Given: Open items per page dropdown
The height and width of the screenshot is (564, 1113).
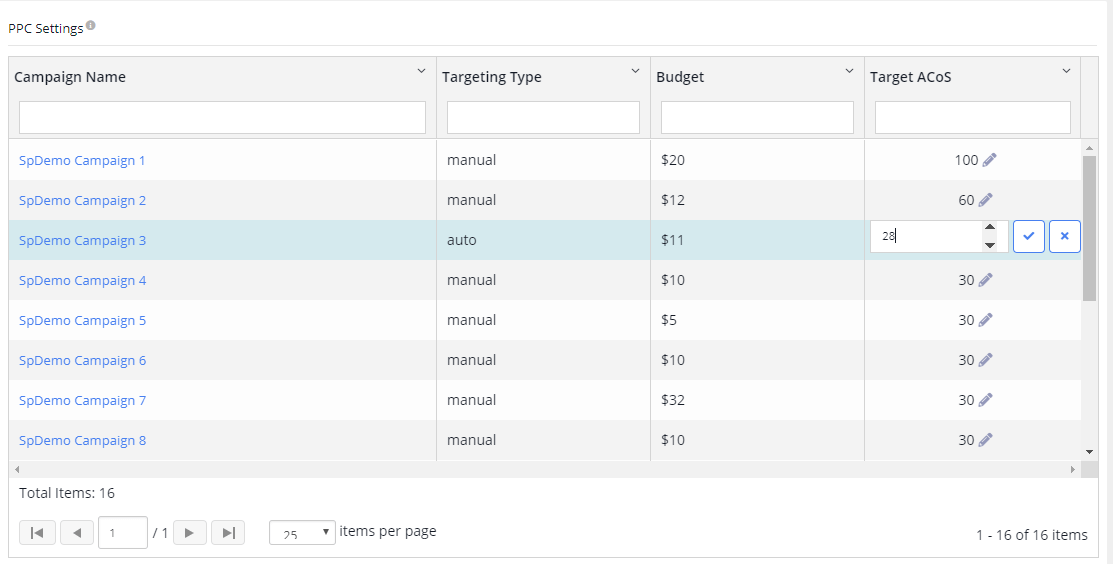Looking at the screenshot, I should (302, 533).
